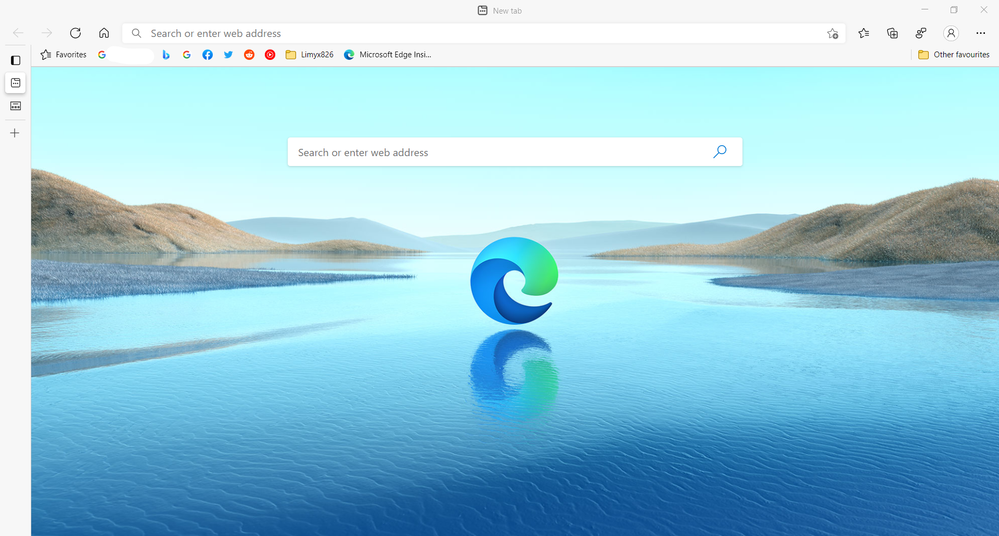Restore down the Edge window
Screen dimensions: 999x536
(x=954, y=10)
